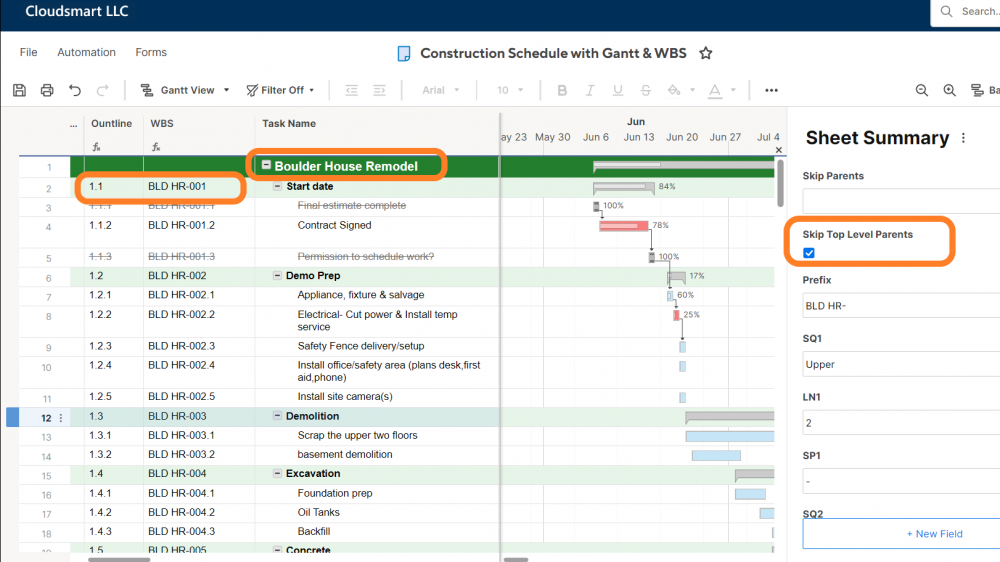Click the Contract Signed 78% Gantt bar
1000x562 pixels.
coord(624,226)
